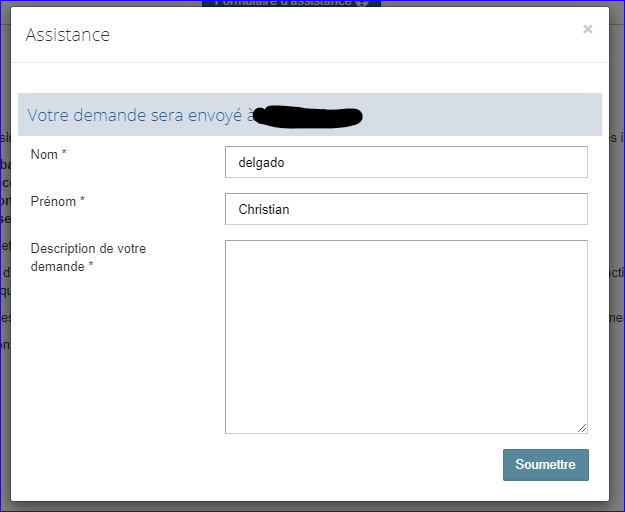Click the partially hidden Formulaire d'assistance button

click(x=283, y=3)
